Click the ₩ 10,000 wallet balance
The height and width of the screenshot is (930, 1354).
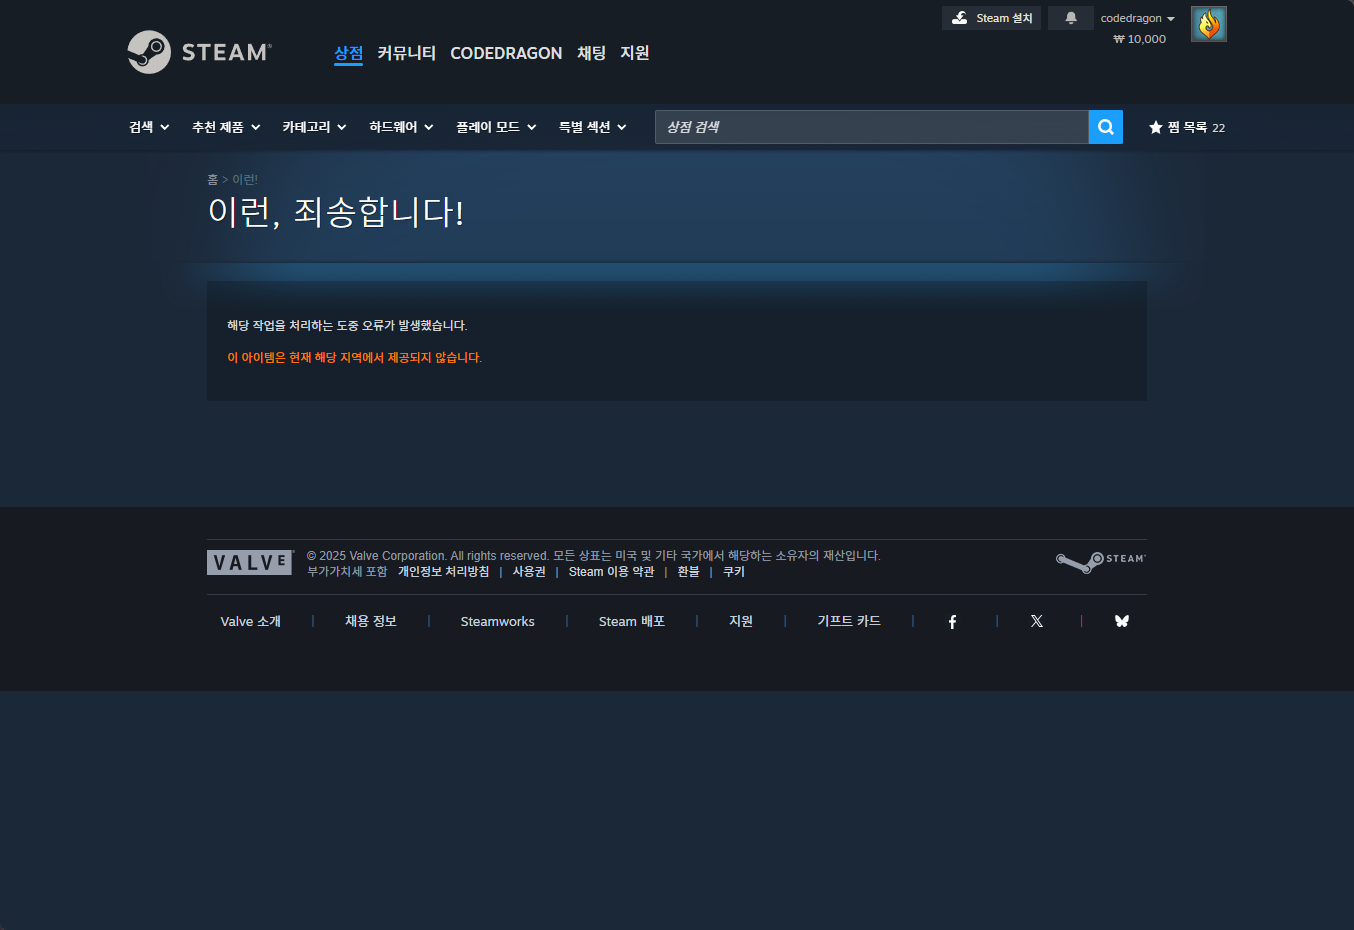tap(1139, 39)
